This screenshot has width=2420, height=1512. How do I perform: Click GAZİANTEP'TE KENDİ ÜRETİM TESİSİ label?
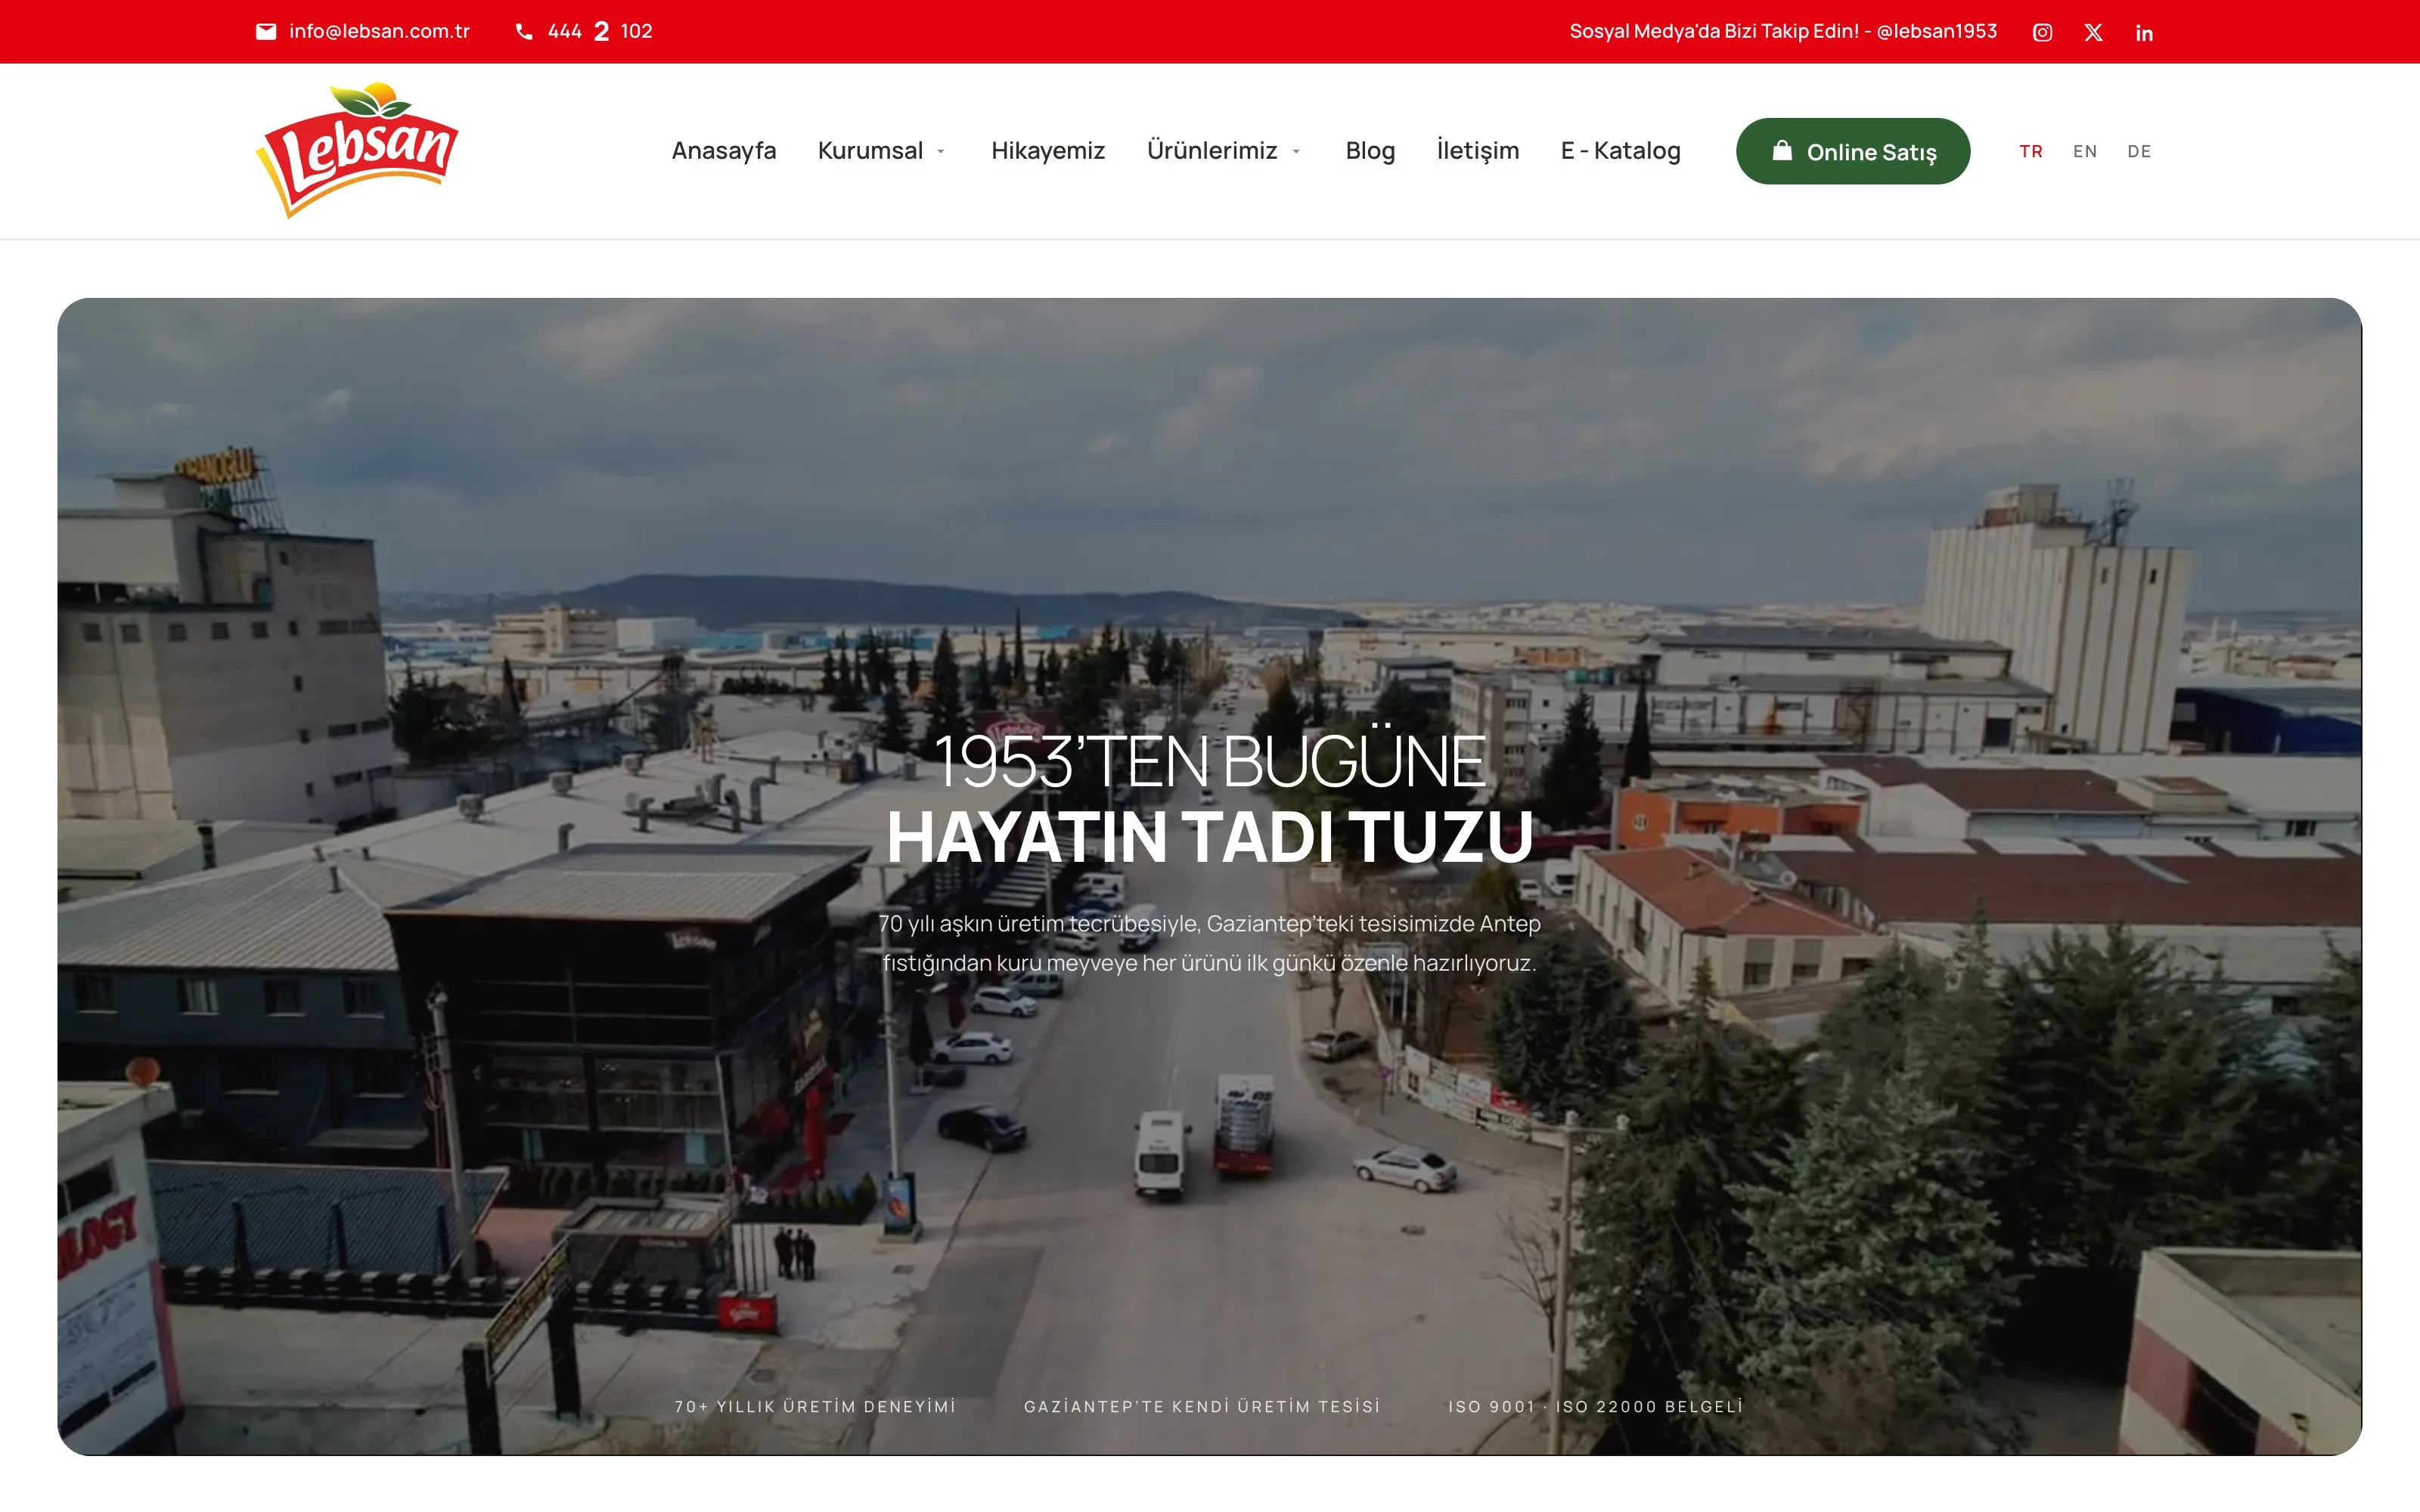tap(1202, 1407)
